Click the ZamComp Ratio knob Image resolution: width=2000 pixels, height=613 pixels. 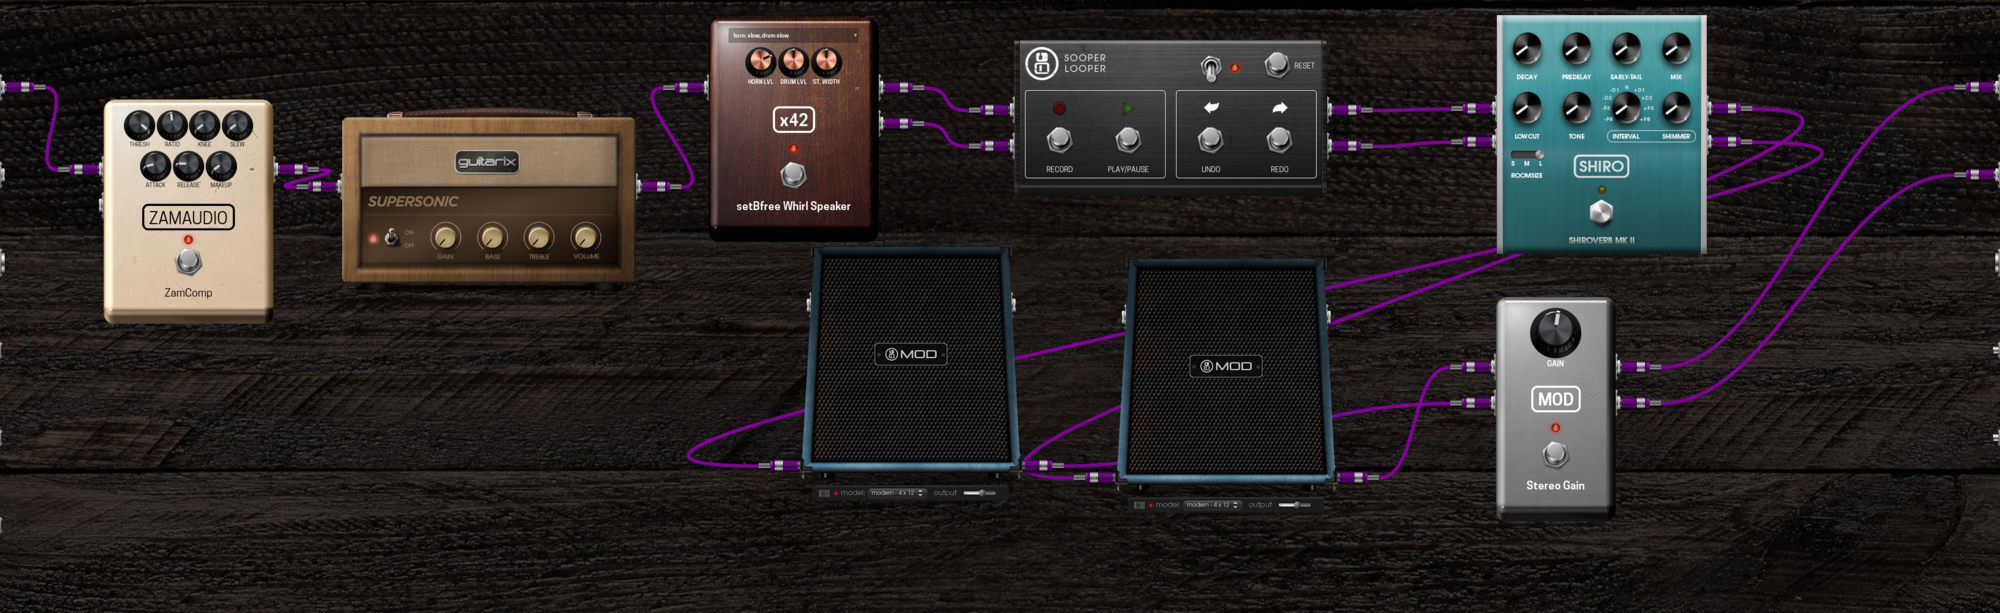tap(172, 126)
